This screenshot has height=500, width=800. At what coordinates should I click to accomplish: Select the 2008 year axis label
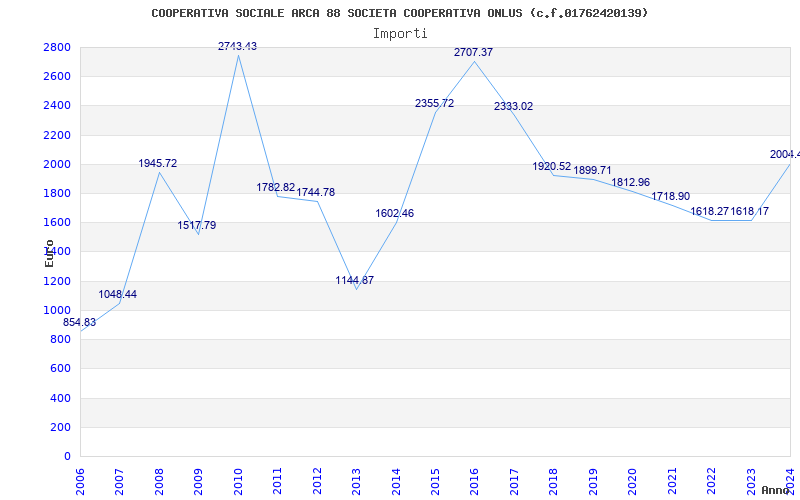coord(159,482)
